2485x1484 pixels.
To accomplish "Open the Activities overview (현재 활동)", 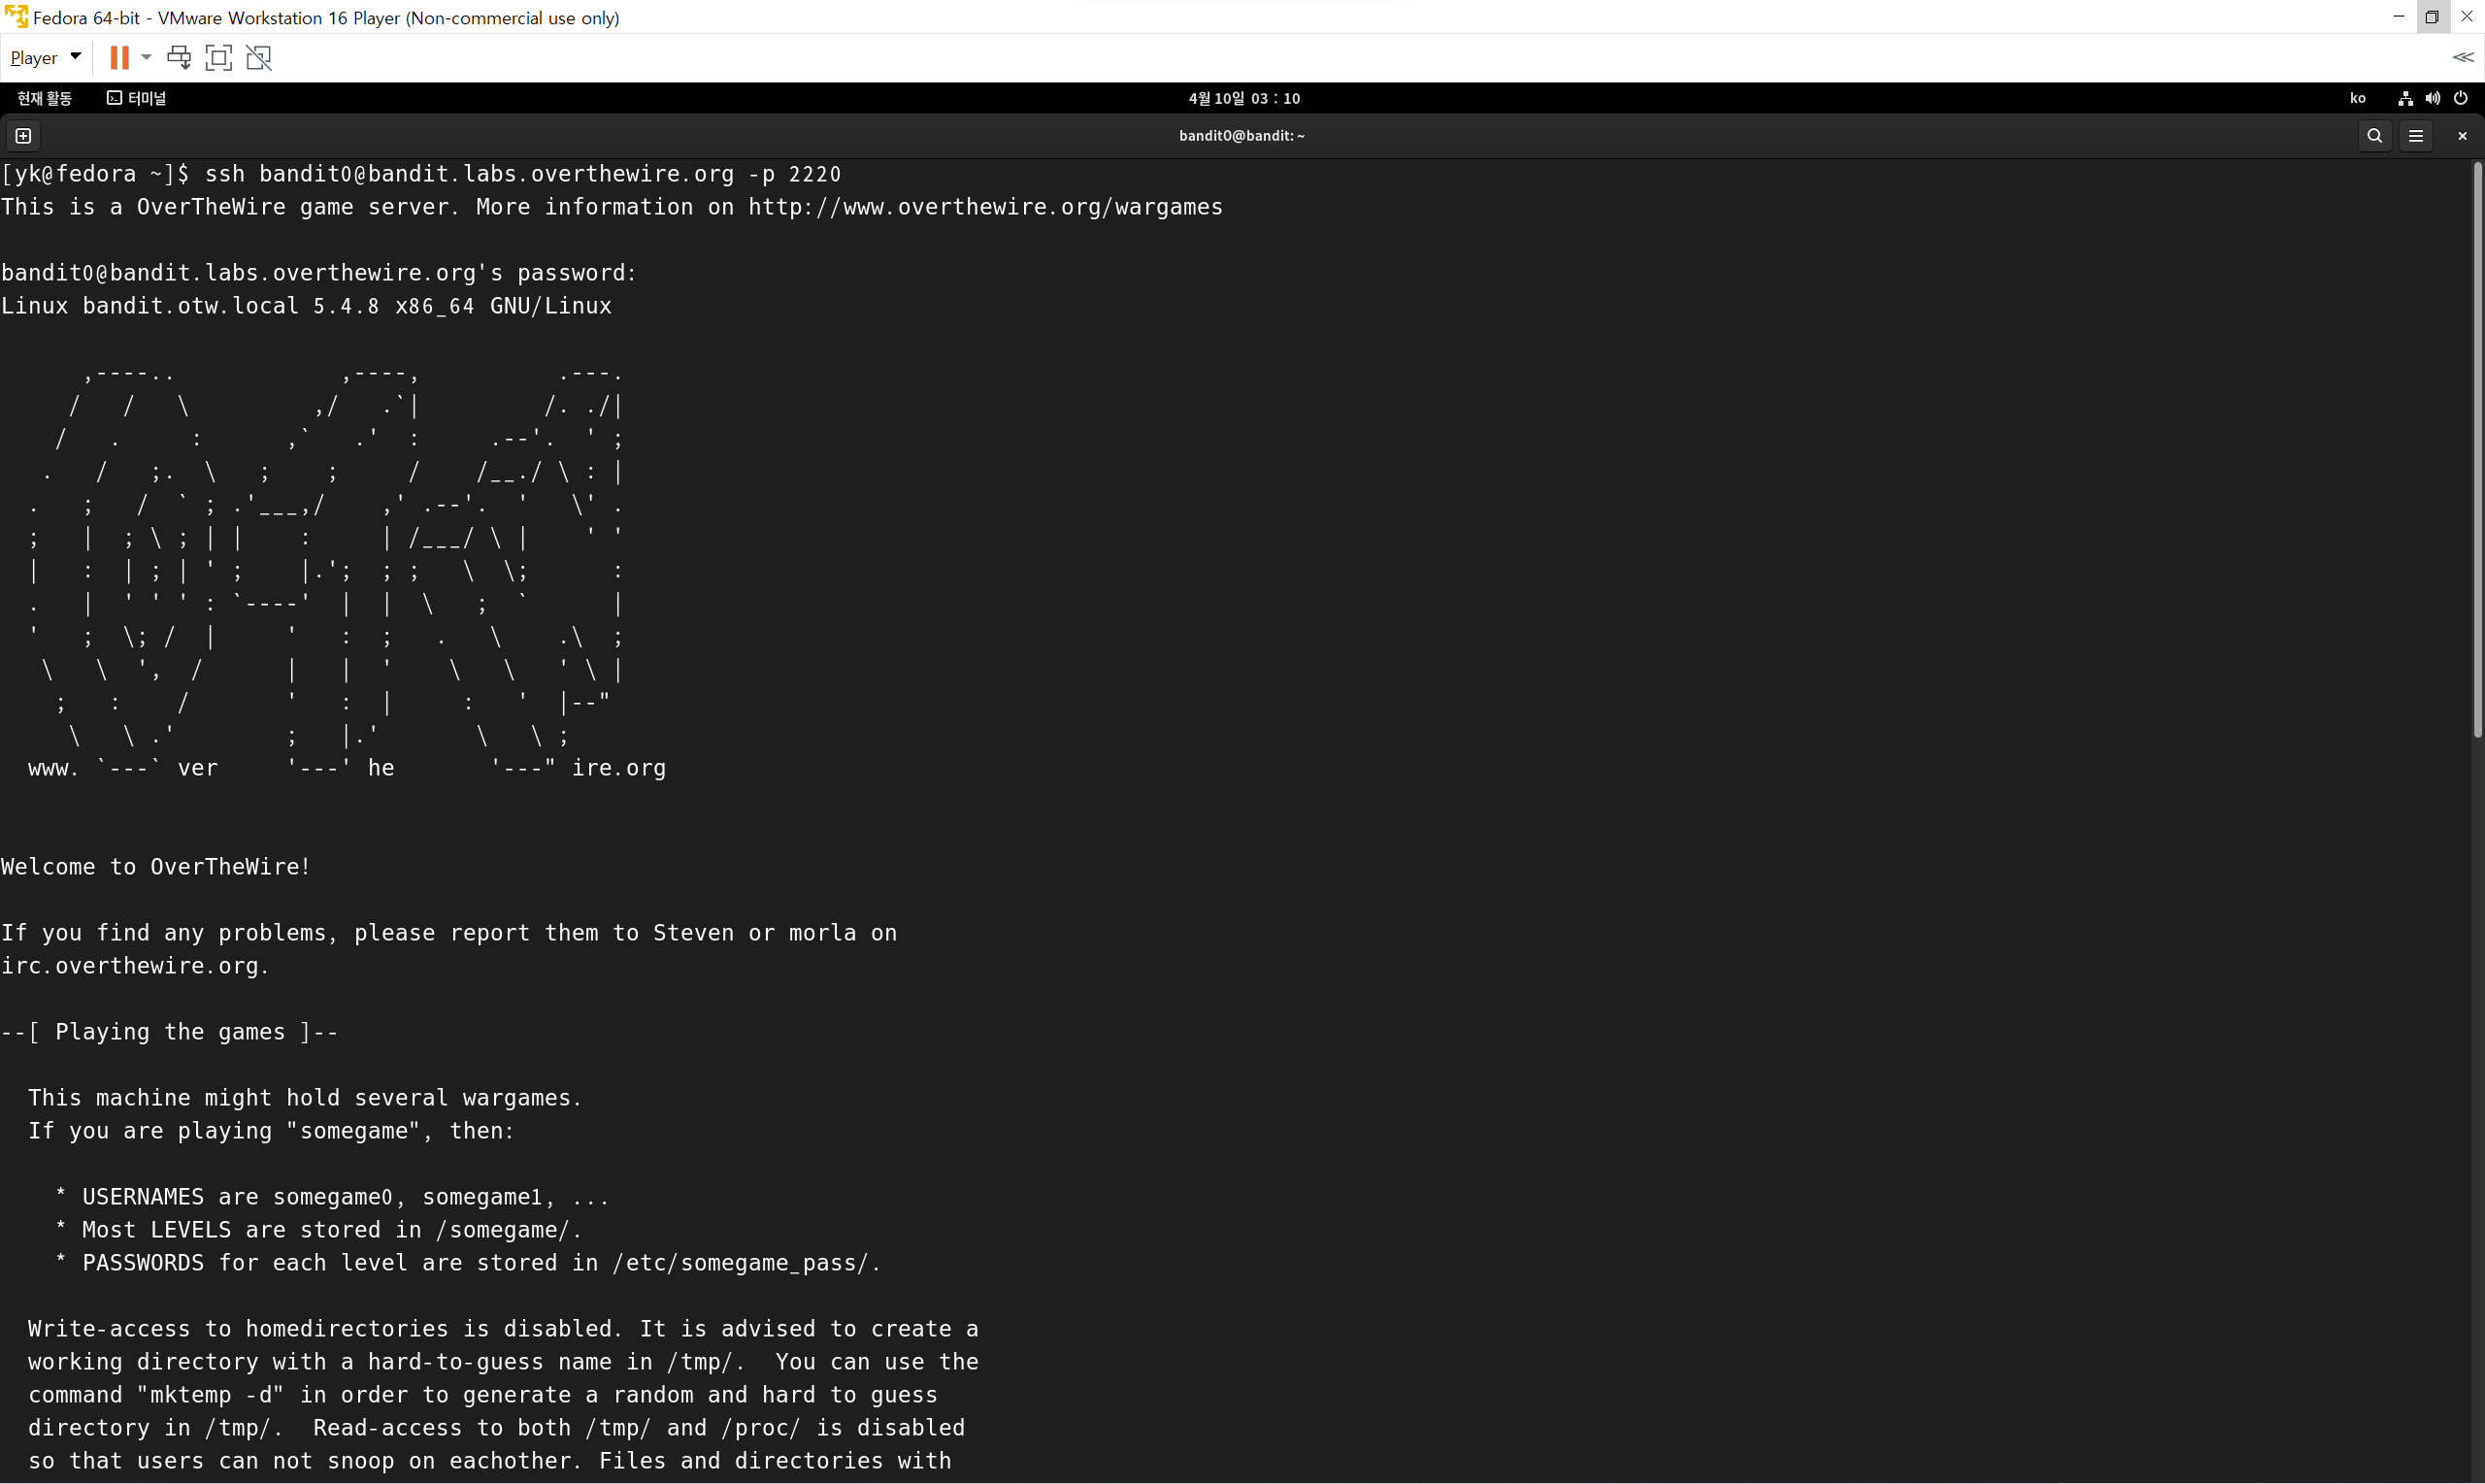I will coord(45,98).
